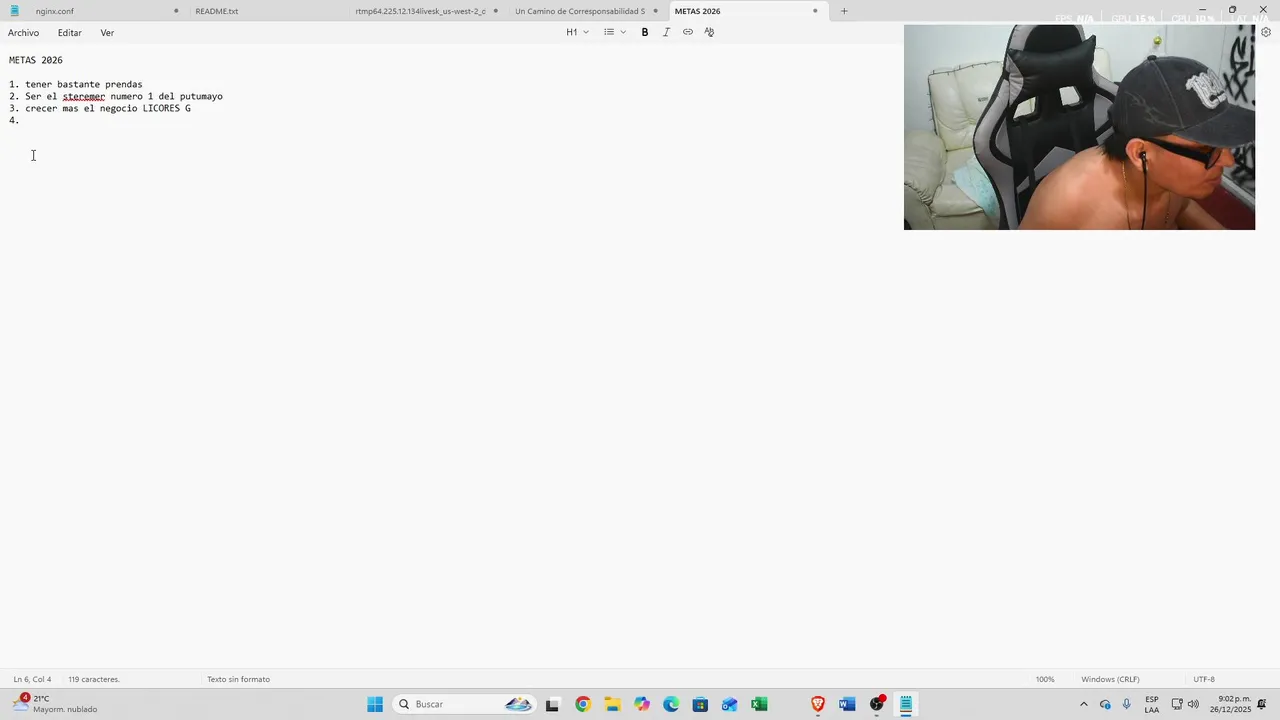
Task: Show hidden system tray icons
Action: point(1083,704)
